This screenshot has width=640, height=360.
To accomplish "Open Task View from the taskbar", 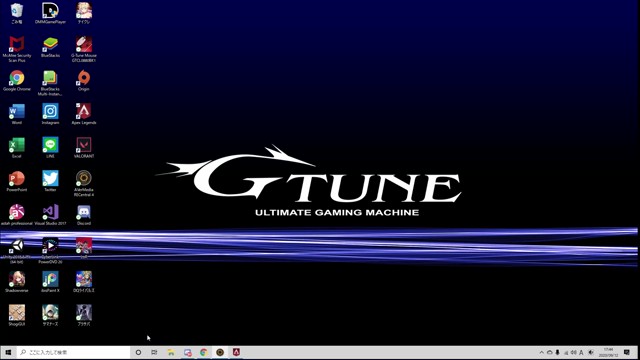I will [154, 352].
